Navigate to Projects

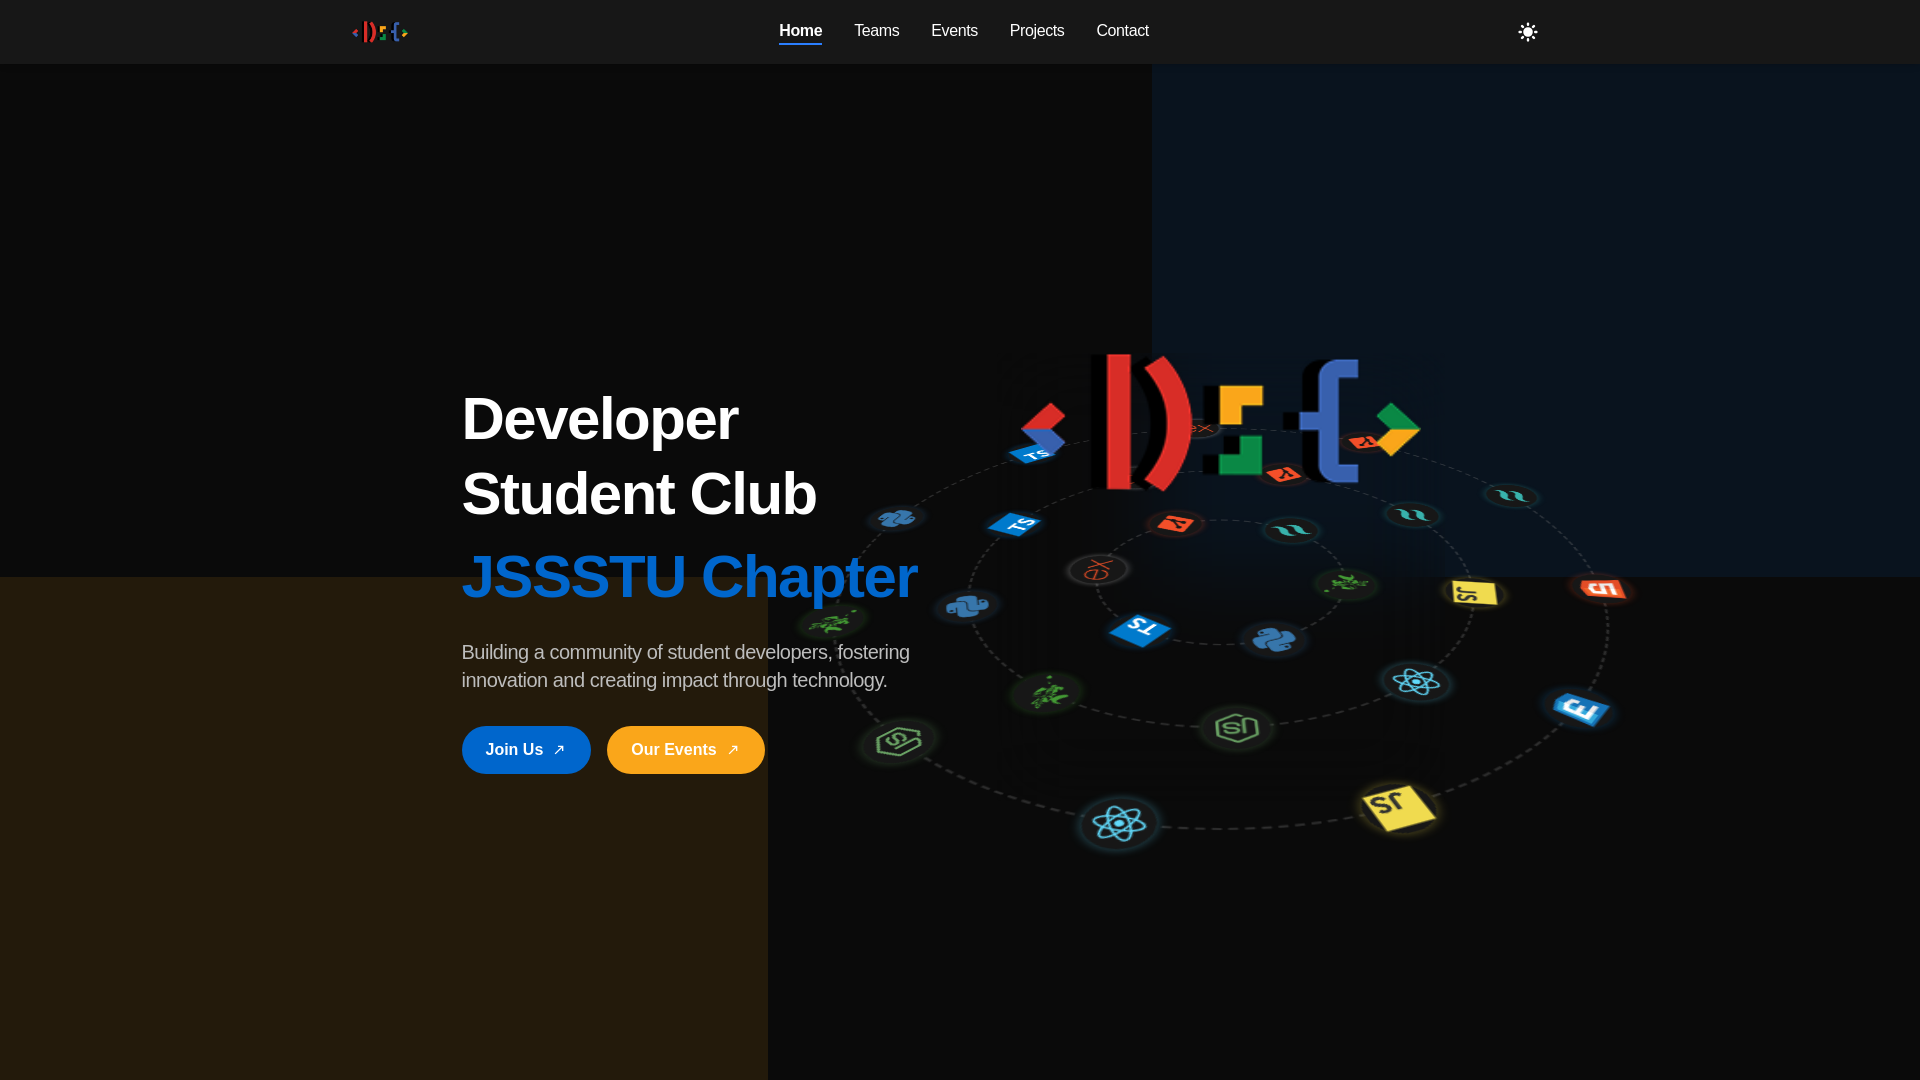[x=1037, y=31]
